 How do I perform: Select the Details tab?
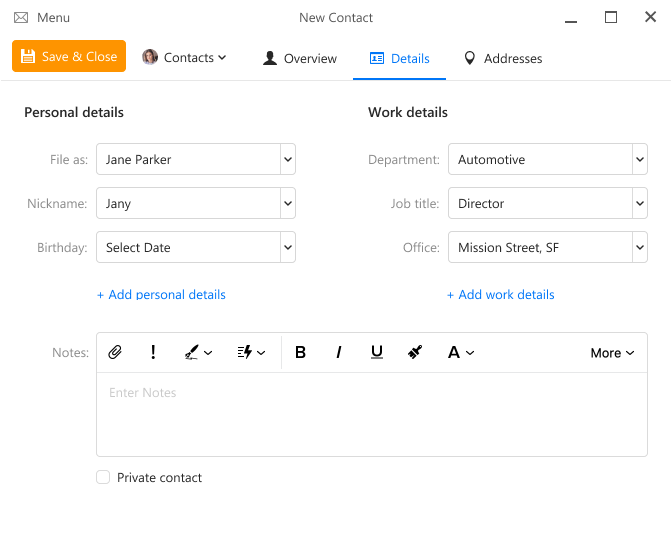pos(399,58)
